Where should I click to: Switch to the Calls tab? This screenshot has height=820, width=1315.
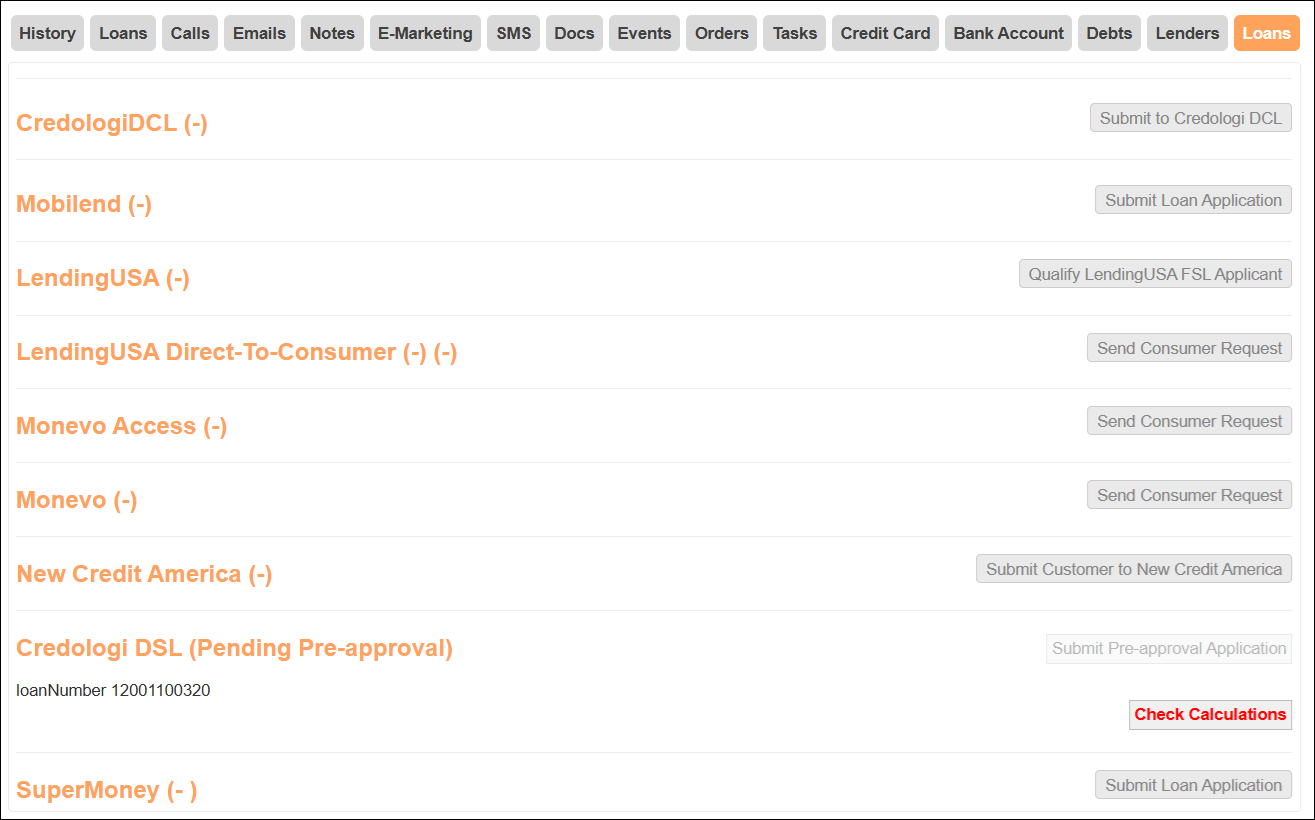[x=190, y=33]
